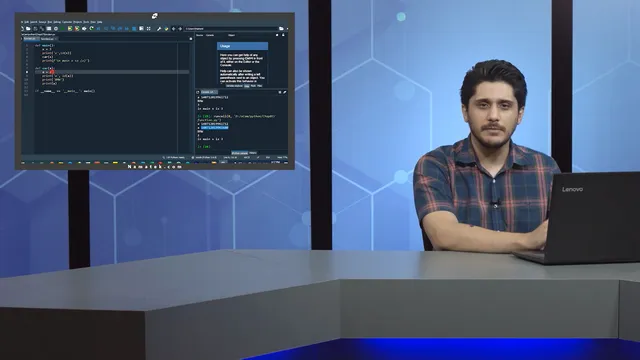640x360 pixels.
Task: Open the Run menu in menu bar
Action: pos(50,22)
